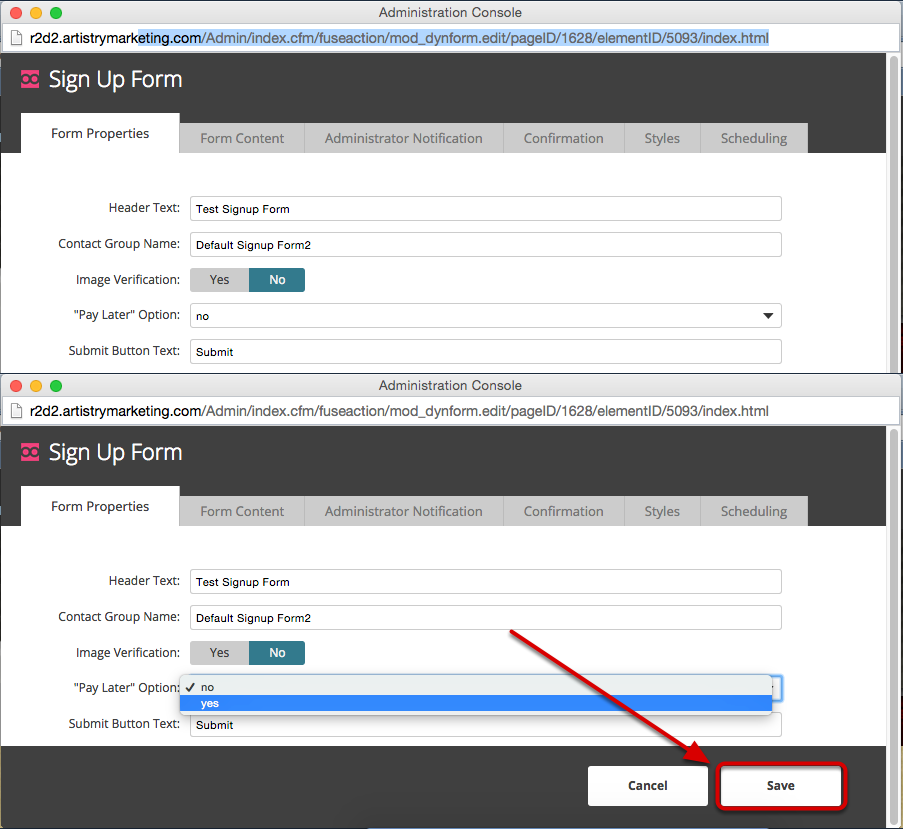Pick the checked "no" option in Pay Later list

coord(476,687)
